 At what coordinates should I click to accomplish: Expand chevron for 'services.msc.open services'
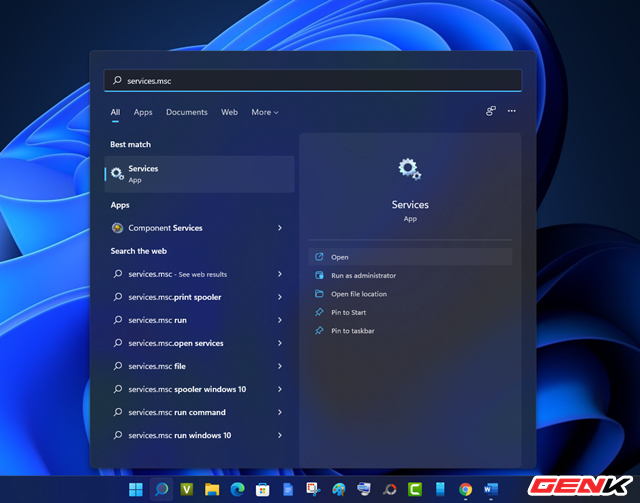point(280,343)
